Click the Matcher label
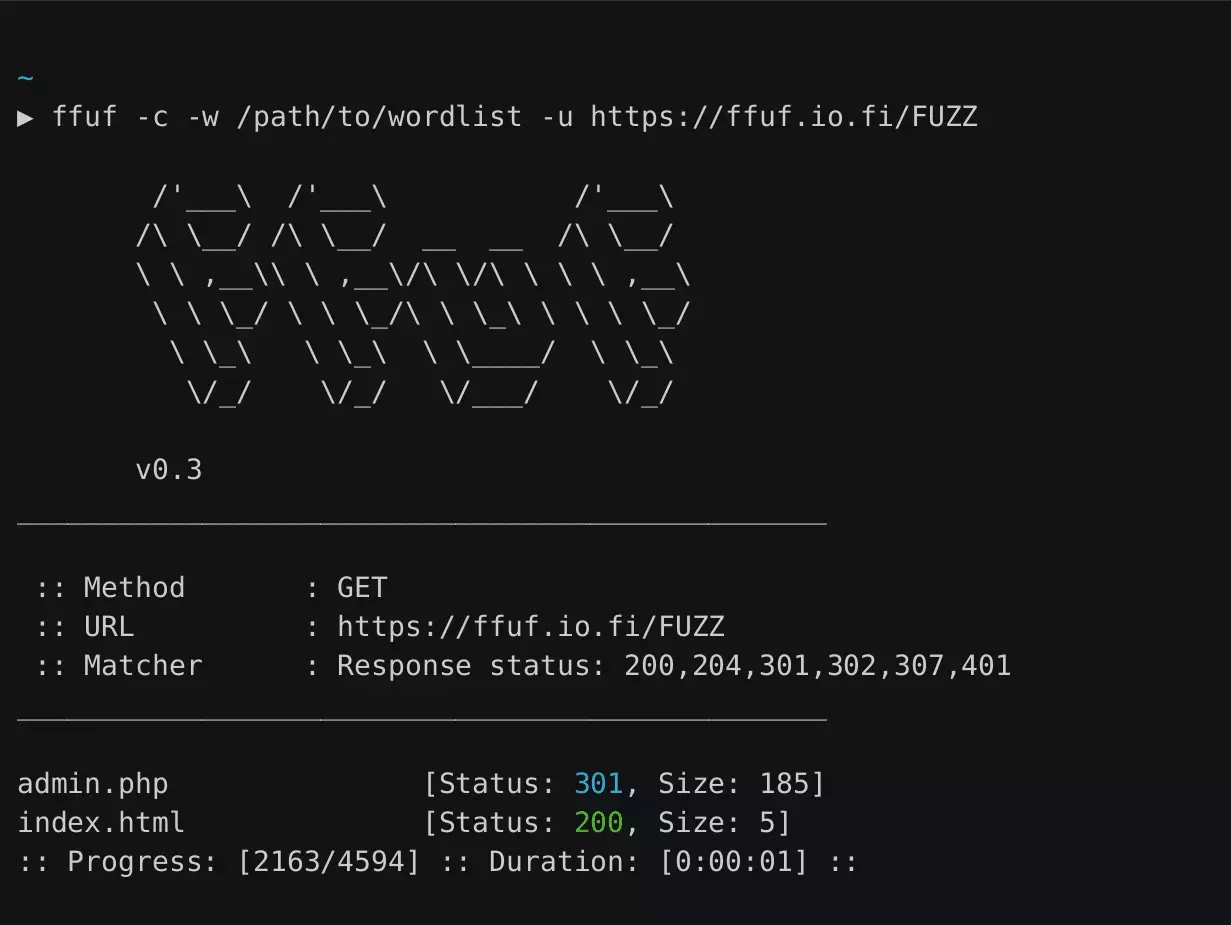 (143, 666)
